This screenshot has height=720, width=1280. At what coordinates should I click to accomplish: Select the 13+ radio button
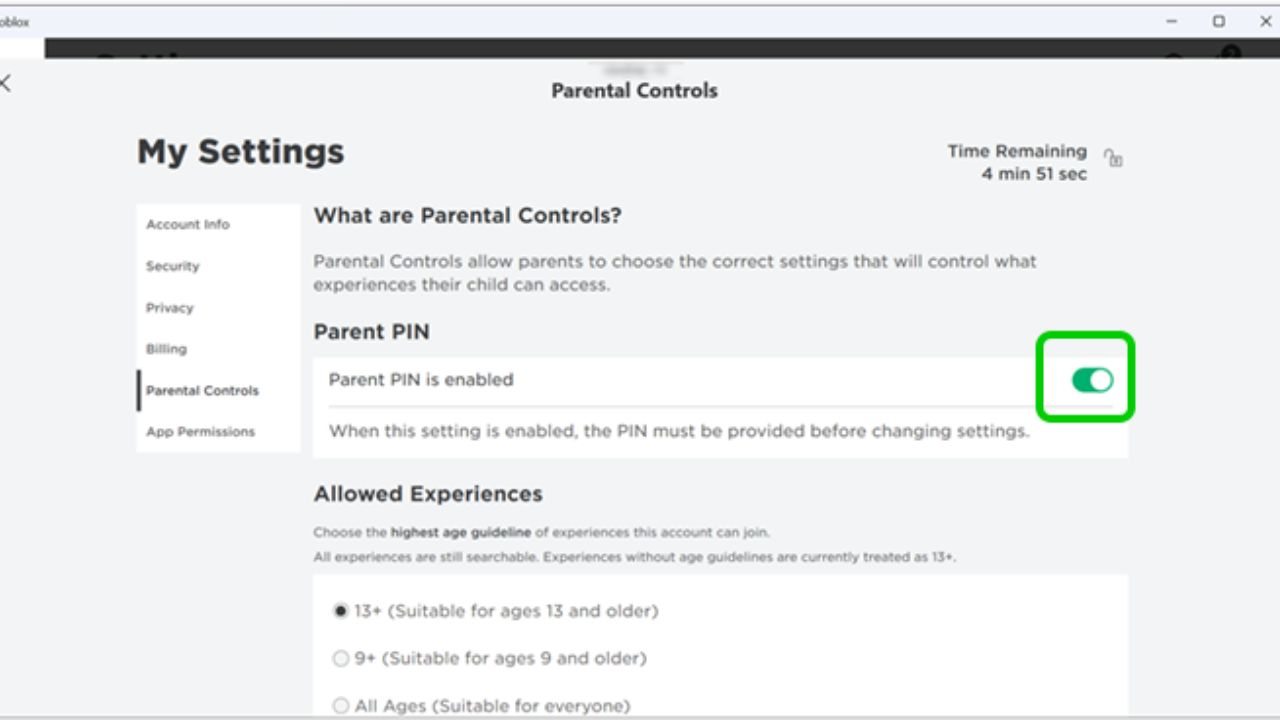[340, 610]
